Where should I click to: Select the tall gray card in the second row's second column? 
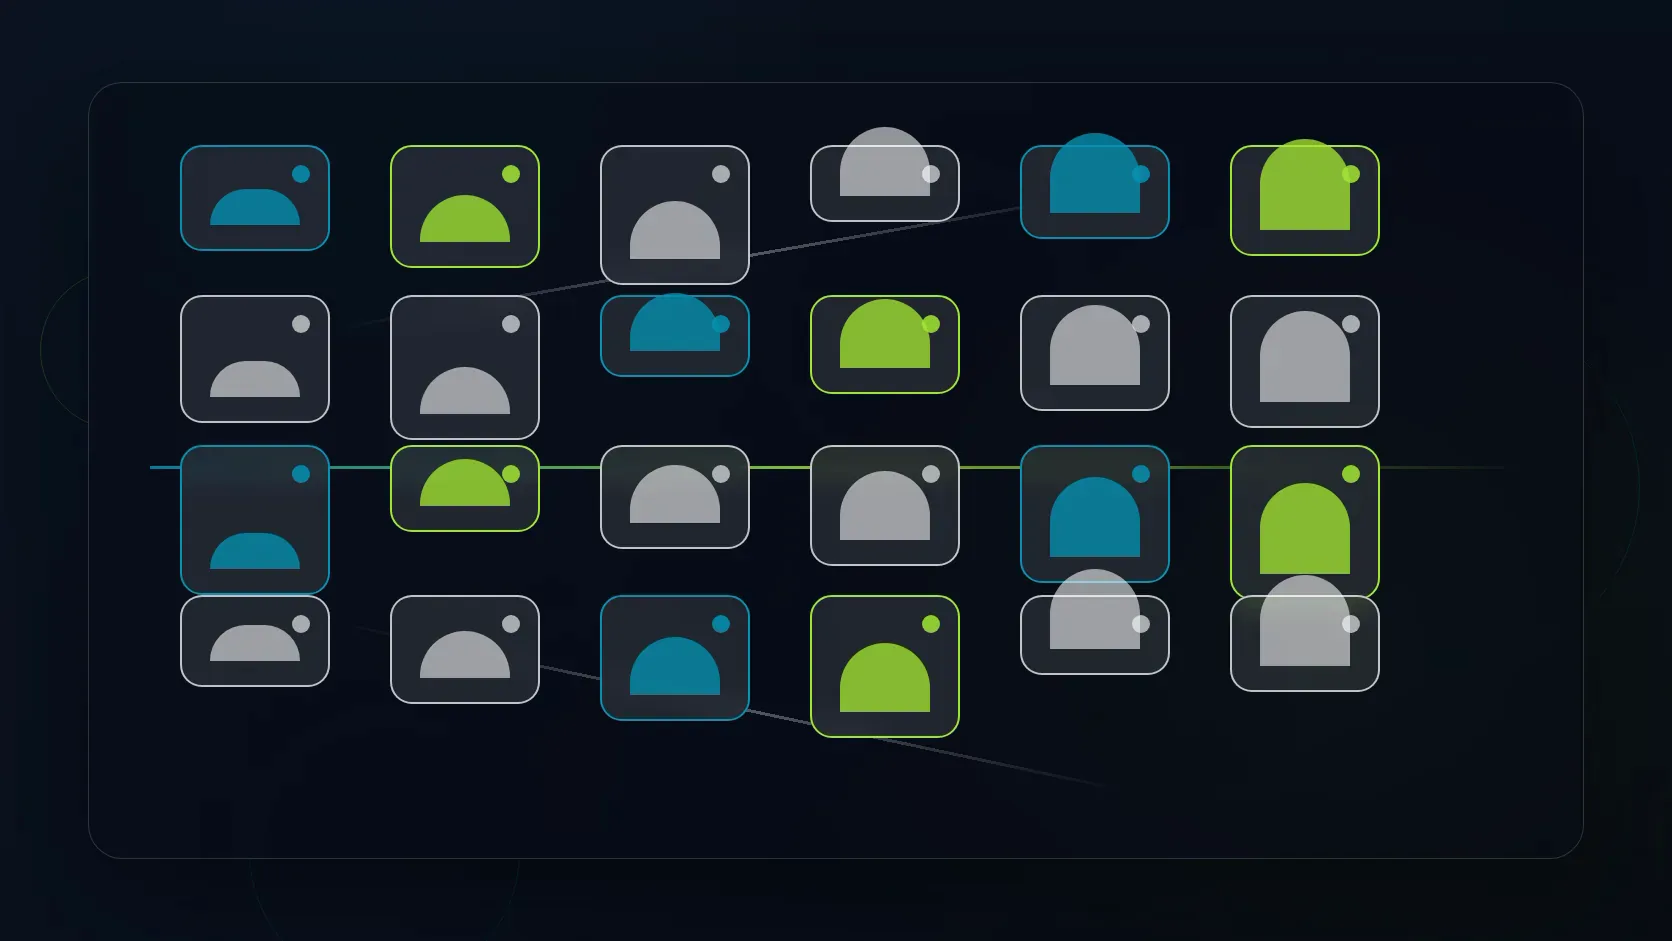[465, 367]
